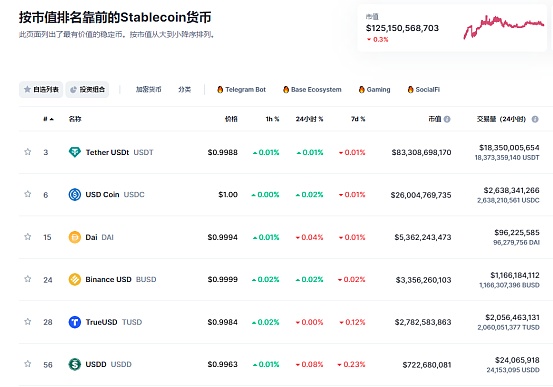
Task: Open the 自选列表 watchlist button
Action: 41,90
